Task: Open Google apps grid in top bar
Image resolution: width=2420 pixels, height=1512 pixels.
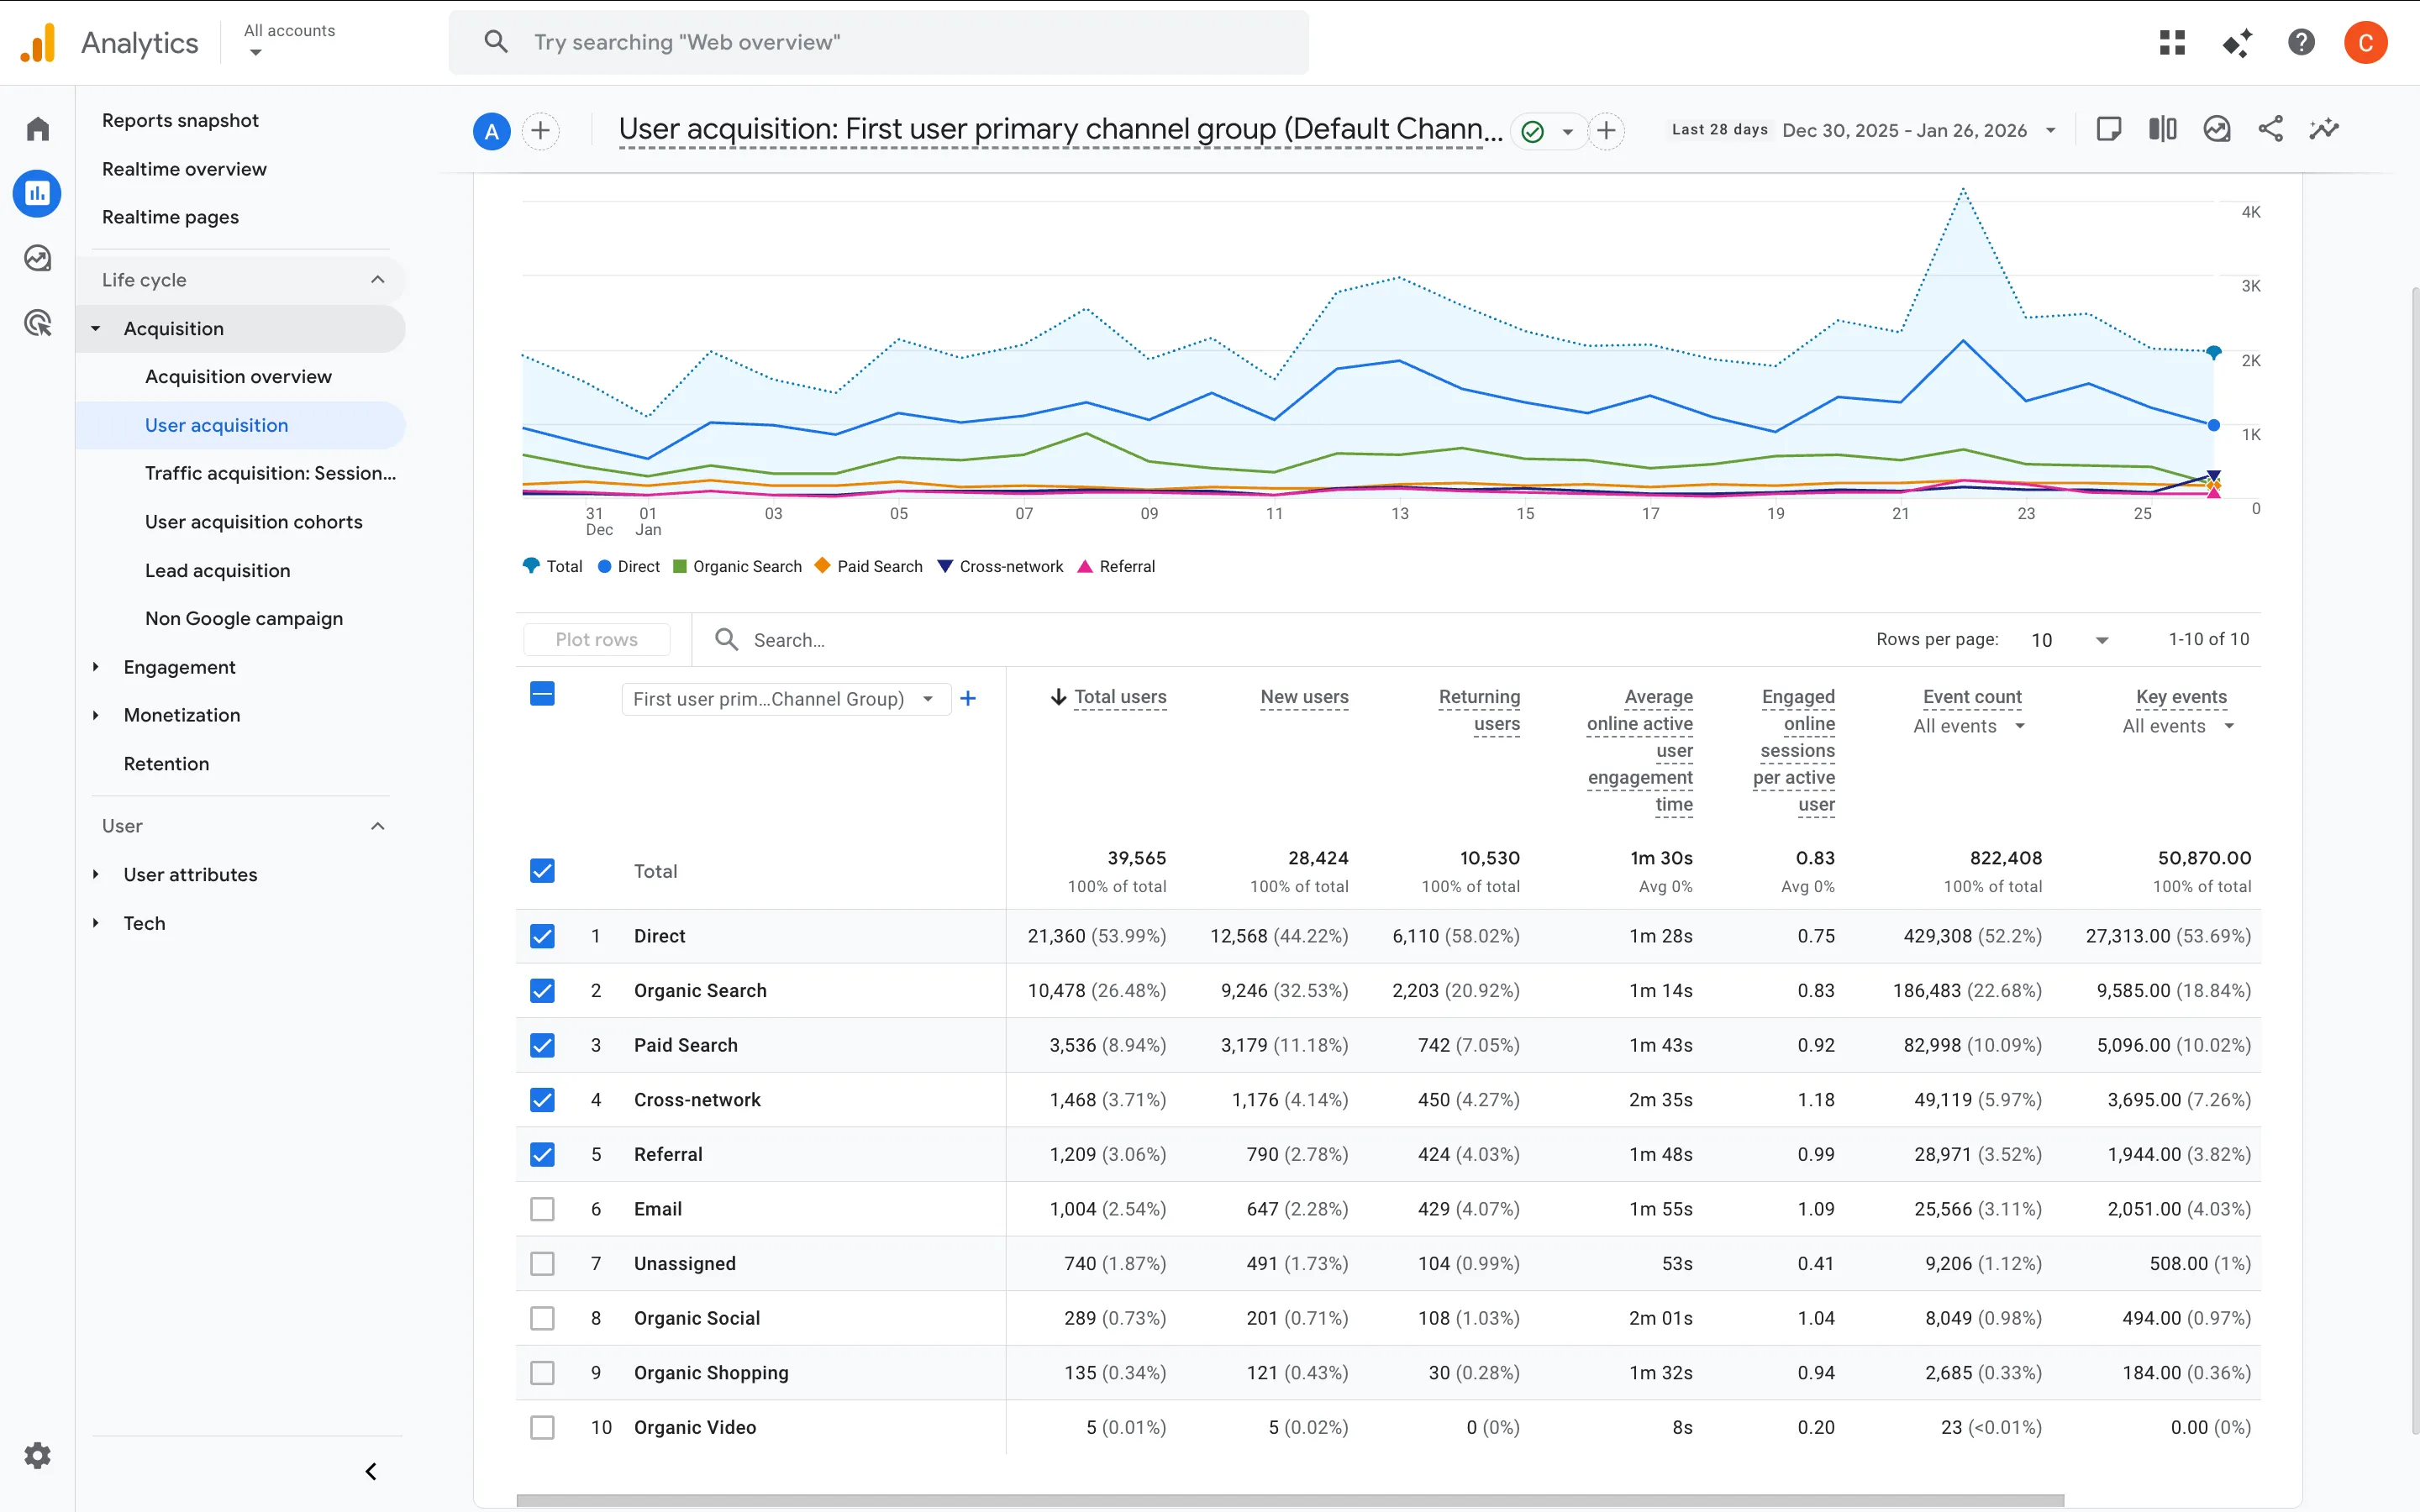Action: [x=2173, y=42]
